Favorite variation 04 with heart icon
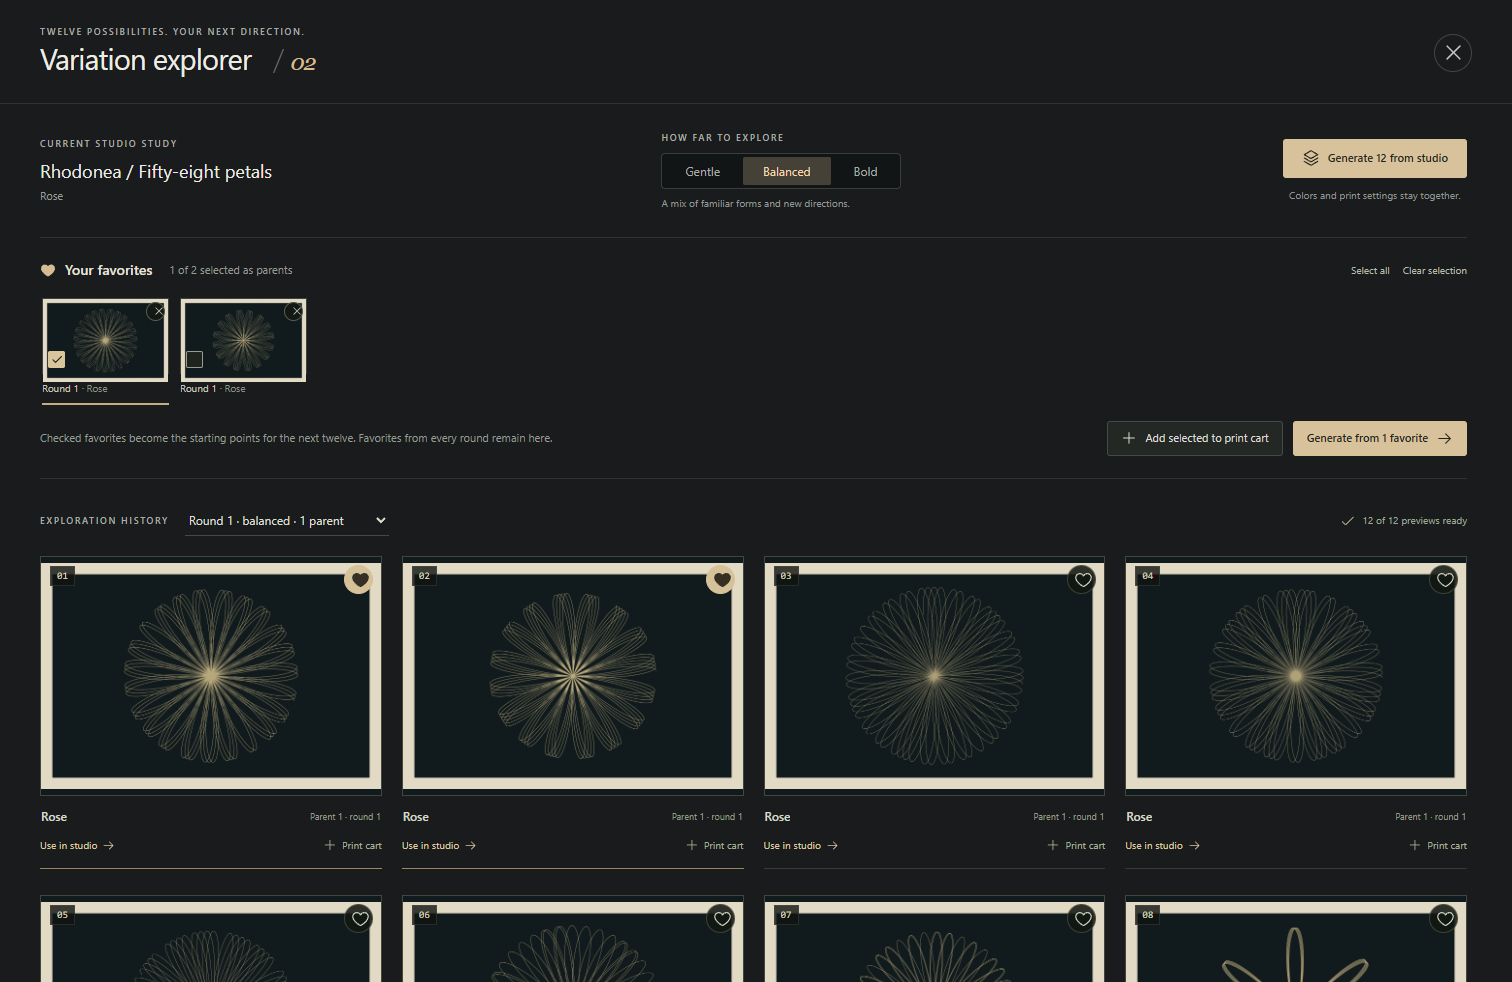Viewport: 1512px width, 982px height. click(x=1445, y=579)
